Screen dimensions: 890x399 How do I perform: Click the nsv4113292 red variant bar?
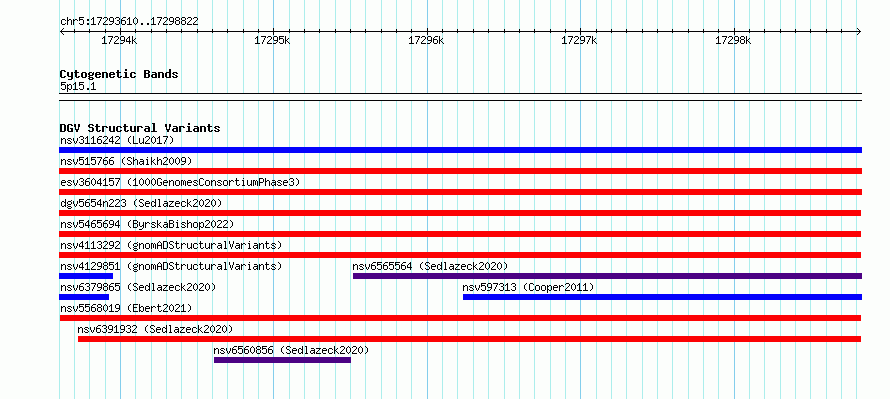click(460, 255)
